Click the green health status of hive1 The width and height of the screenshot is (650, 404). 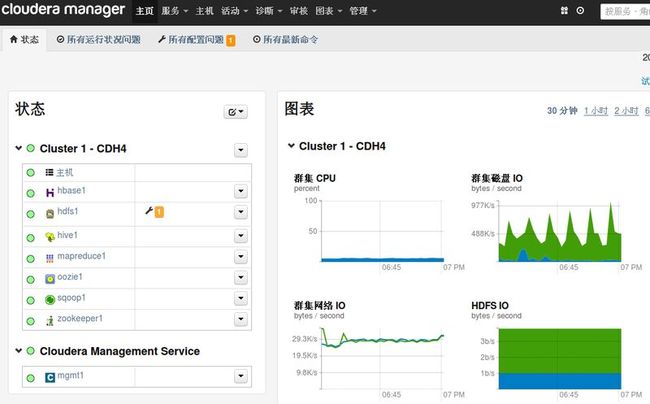(31, 237)
